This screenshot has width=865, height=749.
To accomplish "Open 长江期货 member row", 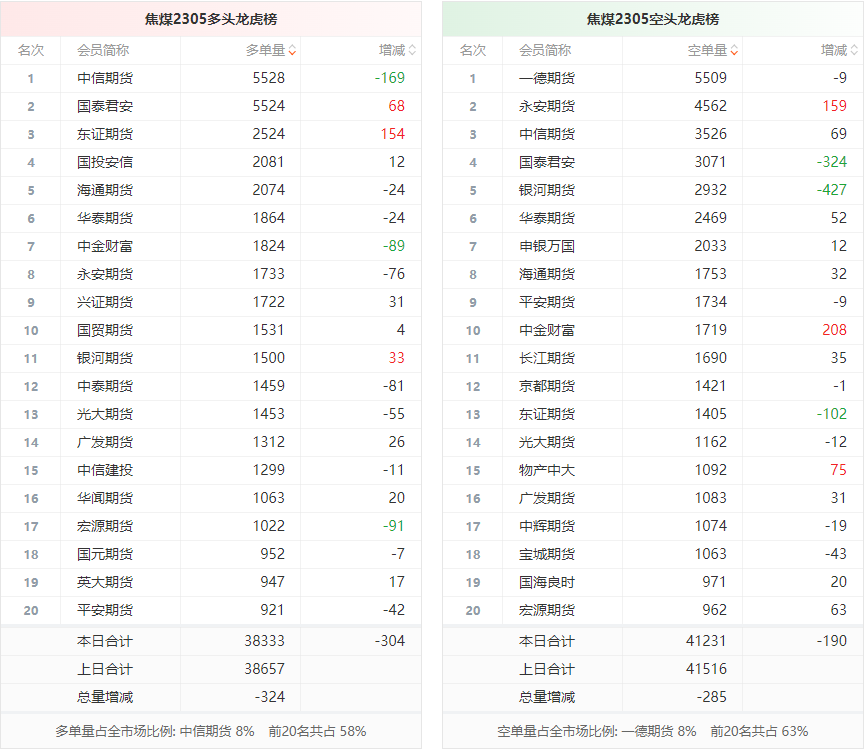I will (547, 358).
